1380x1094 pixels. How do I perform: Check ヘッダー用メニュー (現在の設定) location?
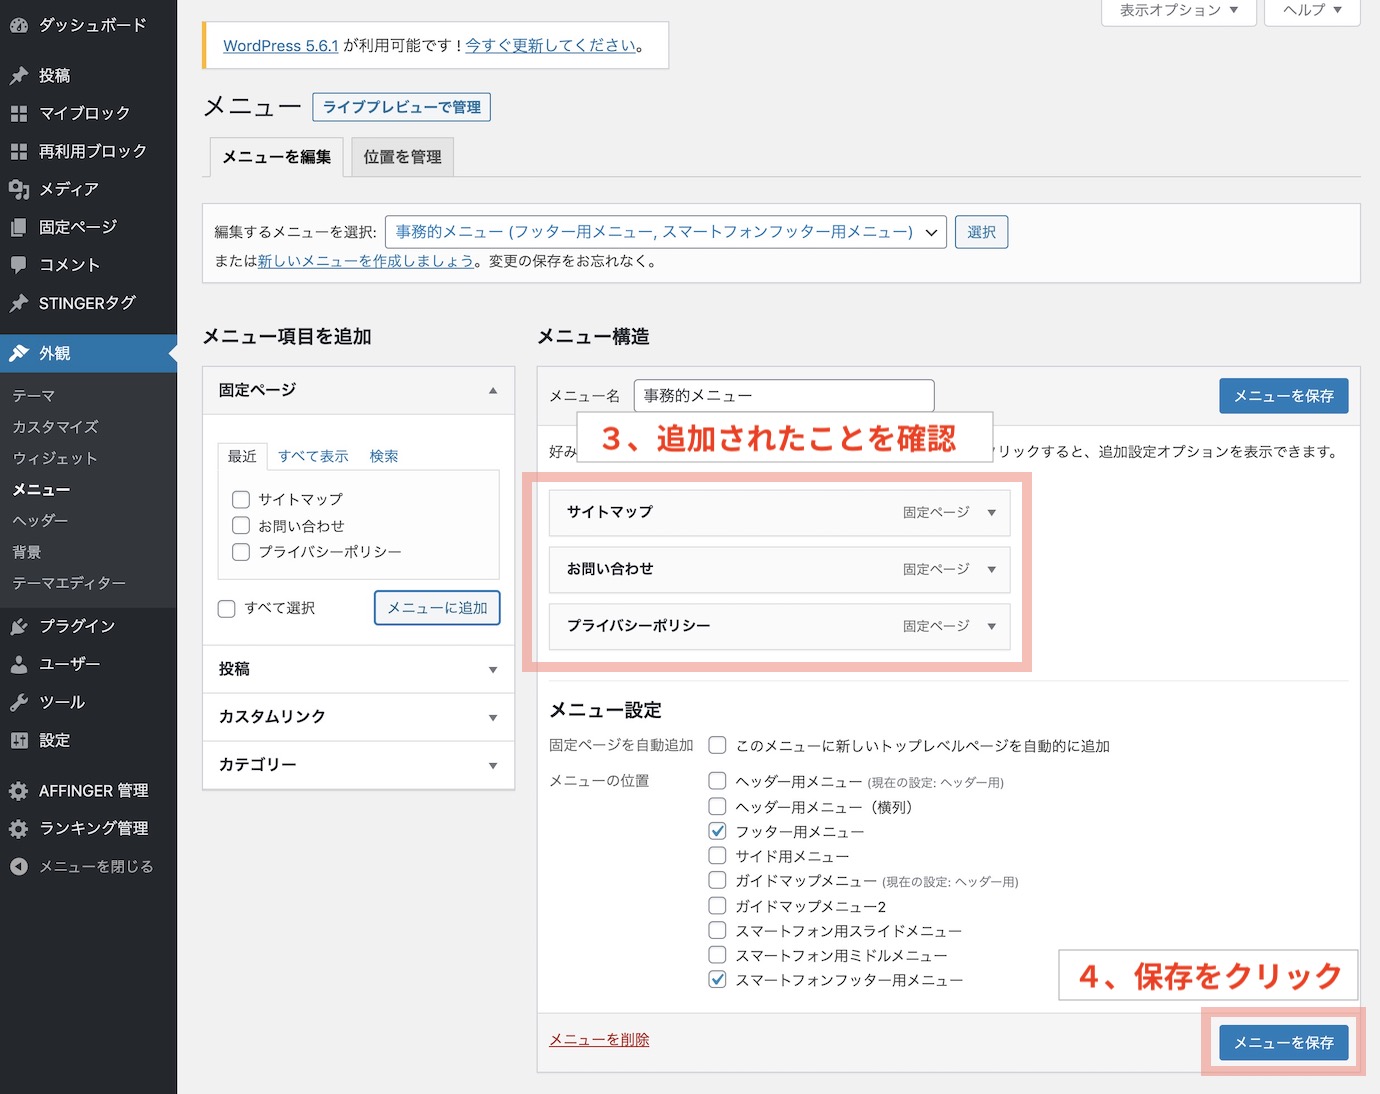(717, 781)
